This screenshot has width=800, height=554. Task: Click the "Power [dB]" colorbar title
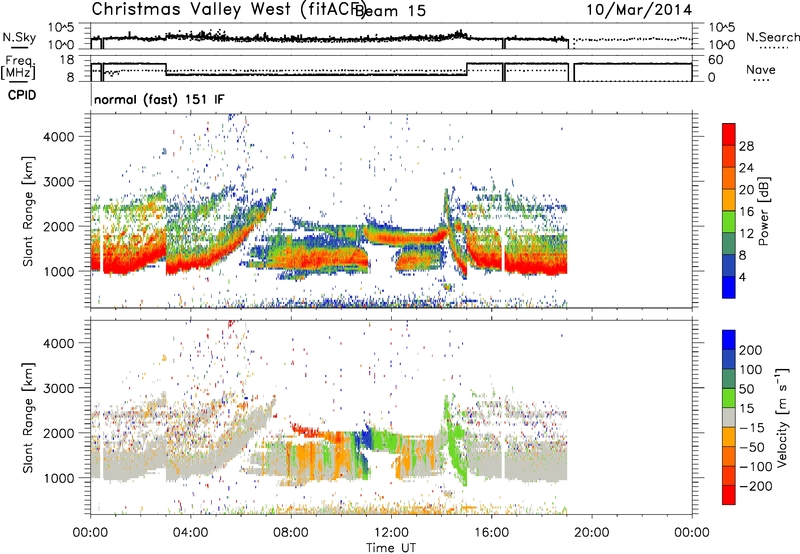pyautogui.click(x=763, y=211)
